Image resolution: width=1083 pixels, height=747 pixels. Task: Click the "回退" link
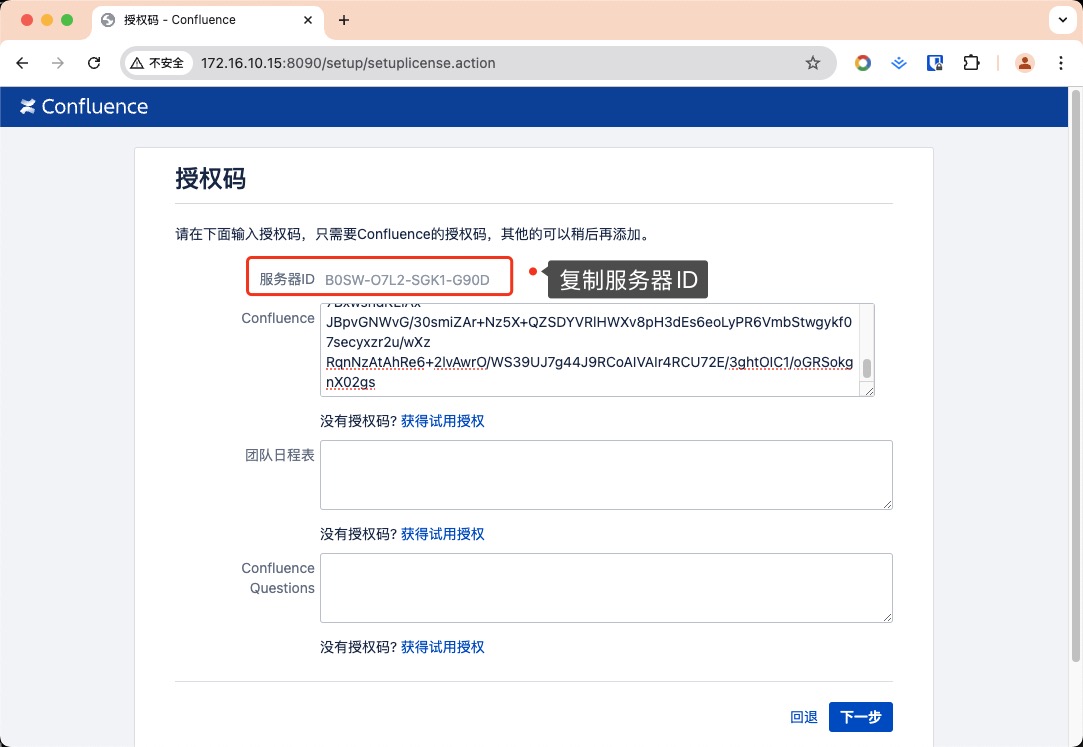(804, 717)
